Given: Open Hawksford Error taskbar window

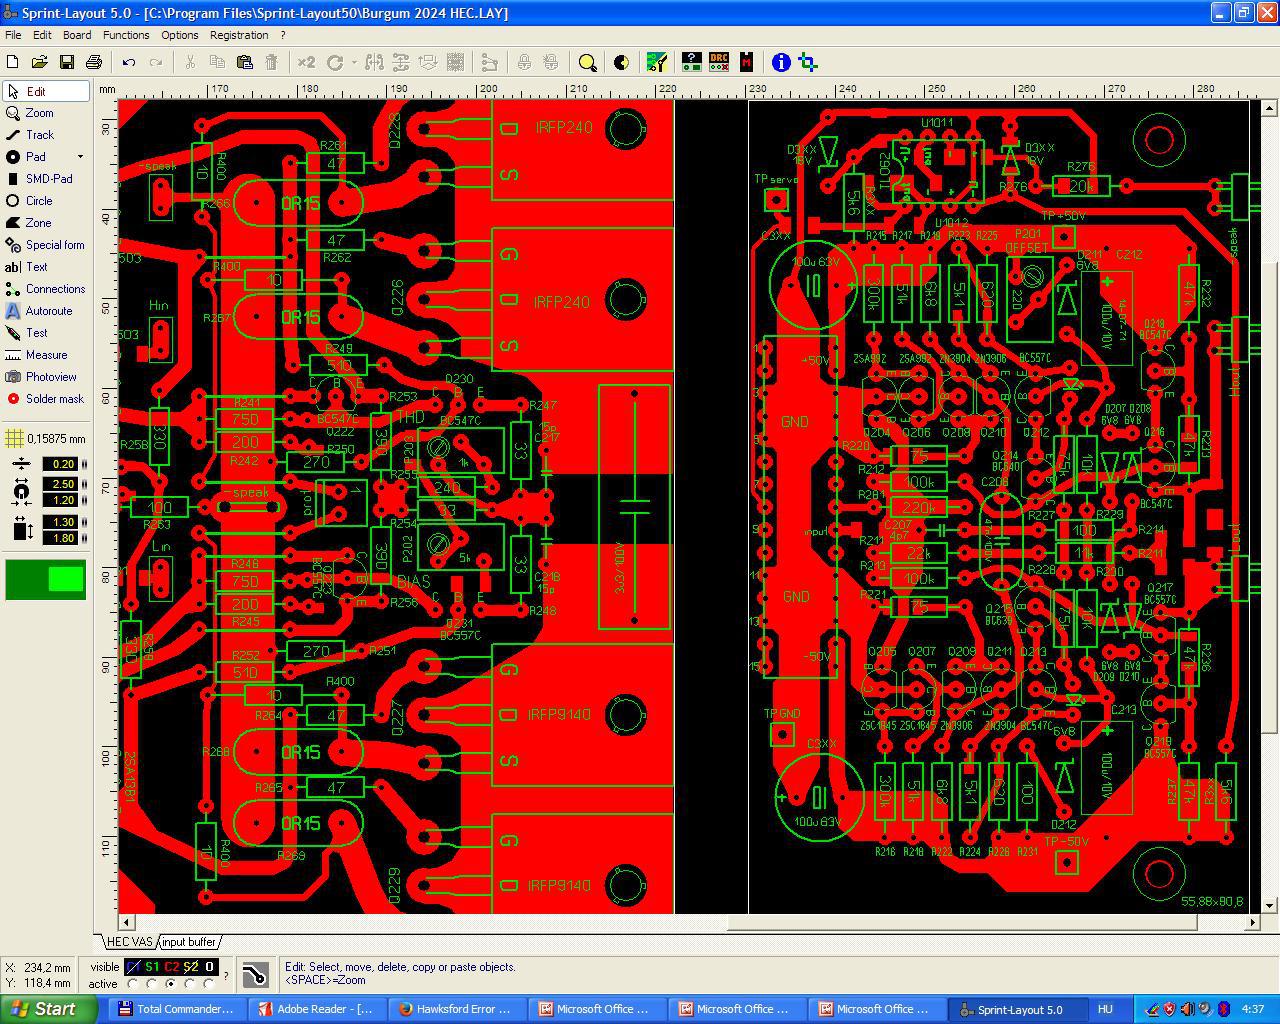Looking at the screenshot, I should (454, 1009).
